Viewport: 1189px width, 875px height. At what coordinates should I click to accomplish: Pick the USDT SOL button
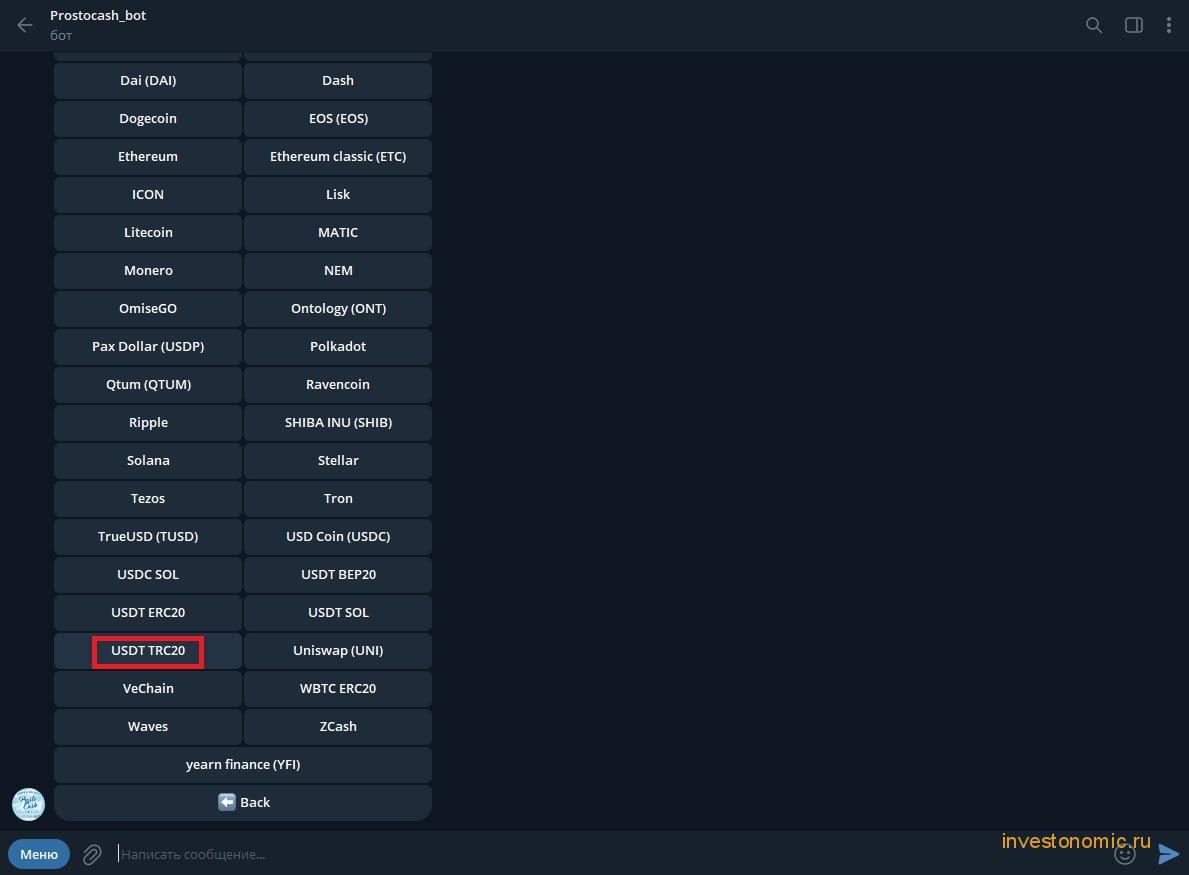pyautogui.click(x=338, y=612)
